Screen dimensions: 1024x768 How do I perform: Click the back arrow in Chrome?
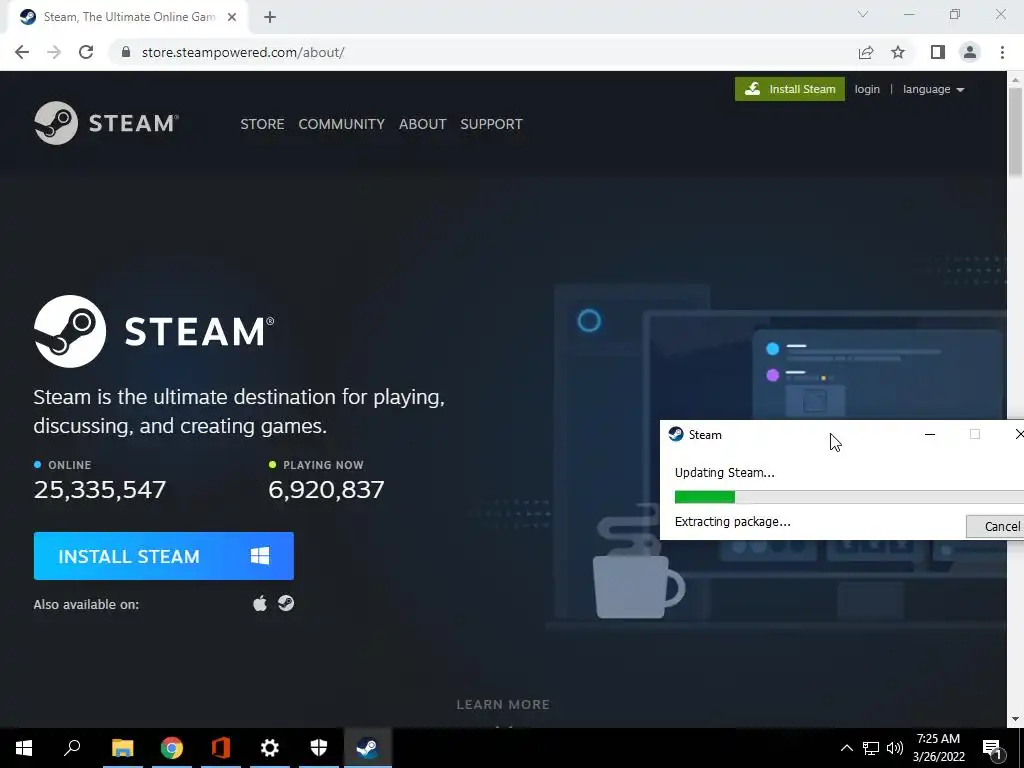pyautogui.click(x=22, y=52)
